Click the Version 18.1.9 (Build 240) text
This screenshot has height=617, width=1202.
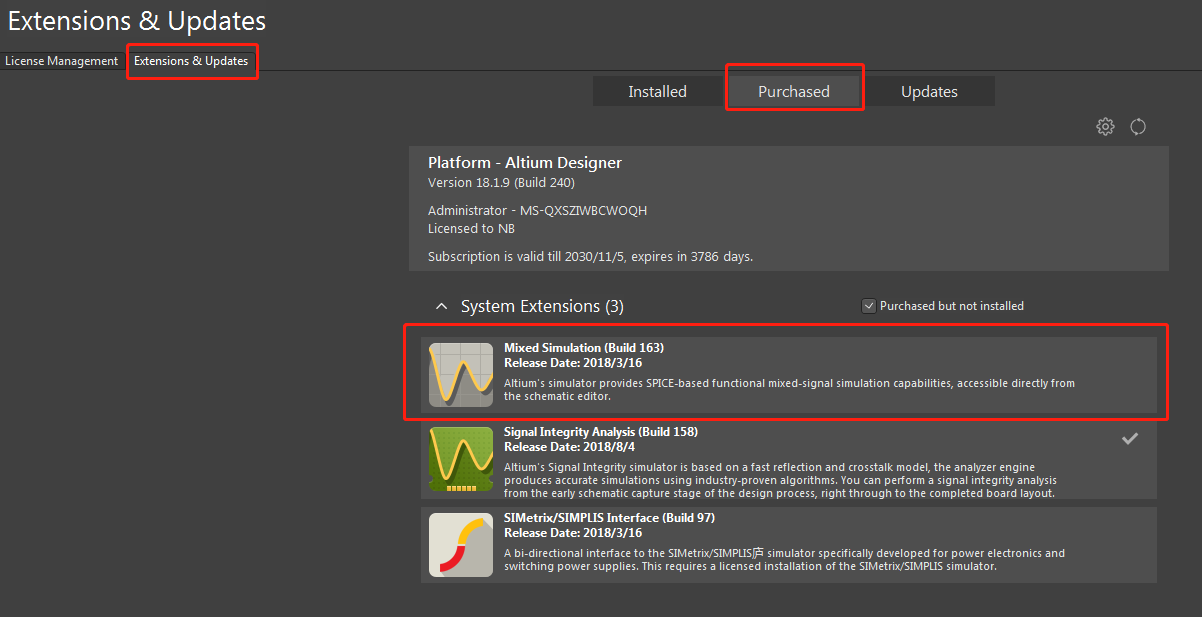(x=501, y=182)
